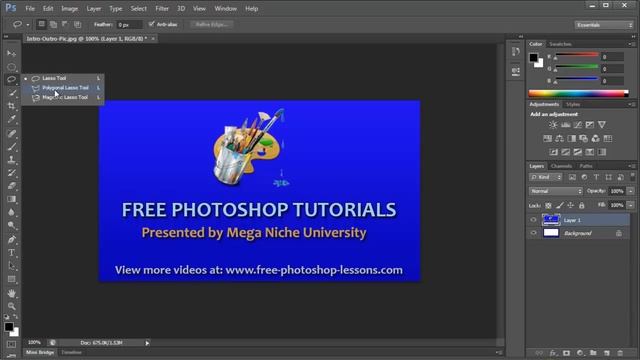This screenshot has width=640, height=360.
Task: Open the Opacity slider dropdown arrow
Action: [x=631, y=191]
